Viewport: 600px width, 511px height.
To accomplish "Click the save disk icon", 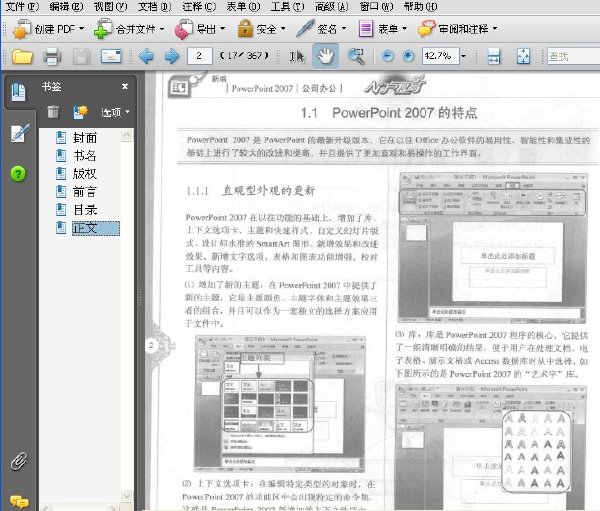I will click(81, 57).
